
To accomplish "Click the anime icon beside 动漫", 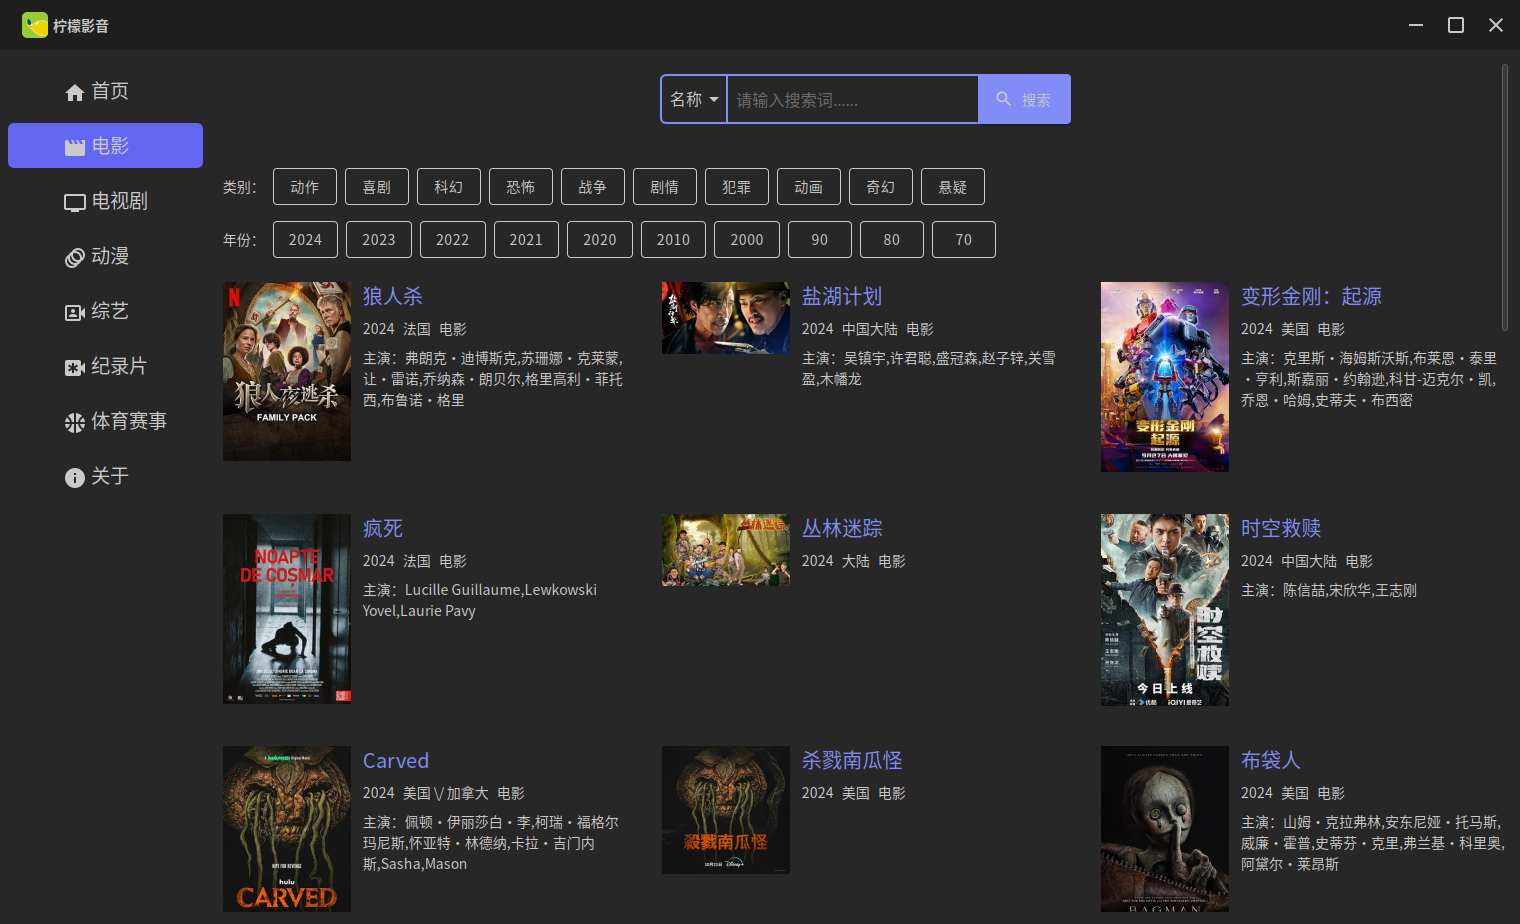I will 75,258.
